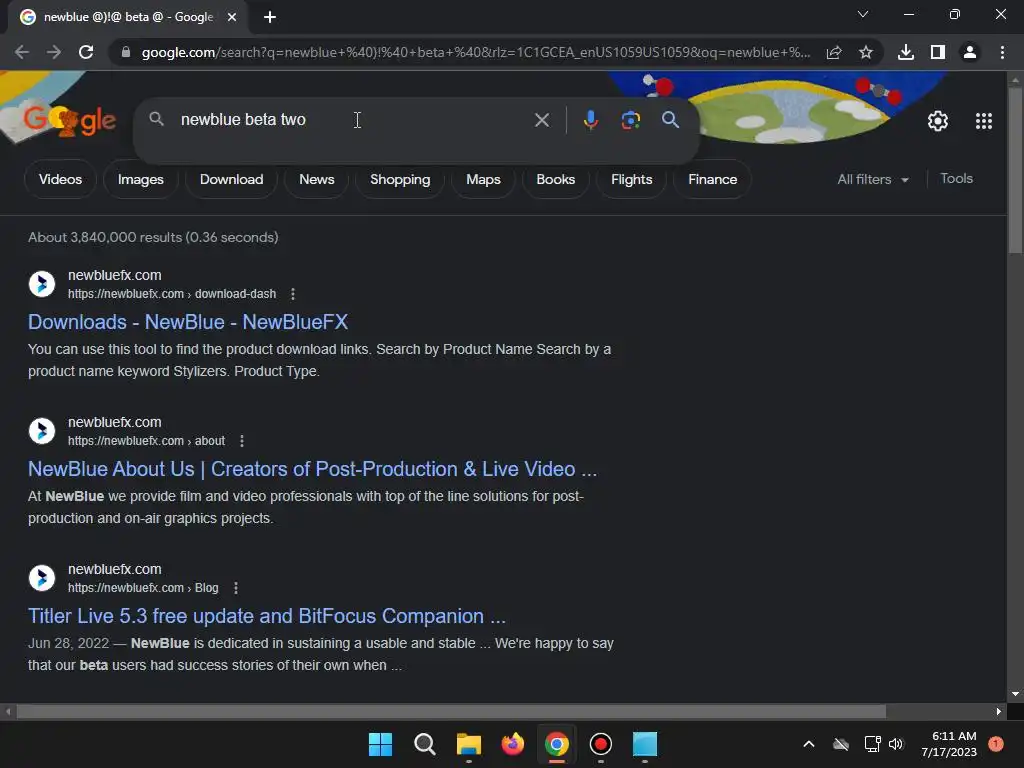
Task: Open Windows taskbar search
Action: [x=424, y=744]
